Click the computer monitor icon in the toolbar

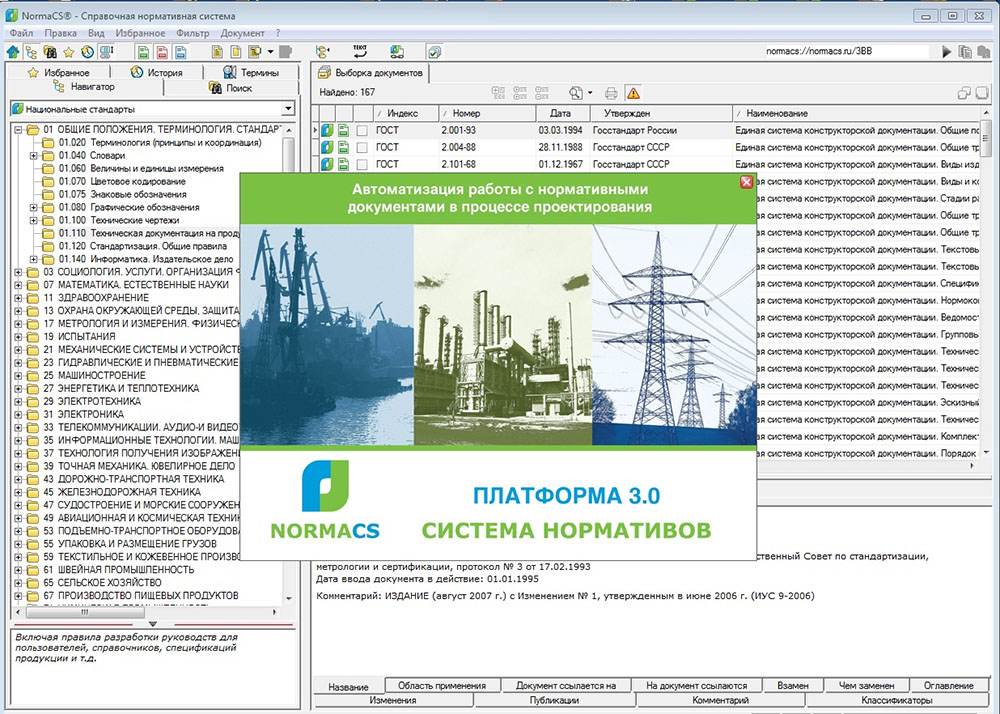point(107,52)
